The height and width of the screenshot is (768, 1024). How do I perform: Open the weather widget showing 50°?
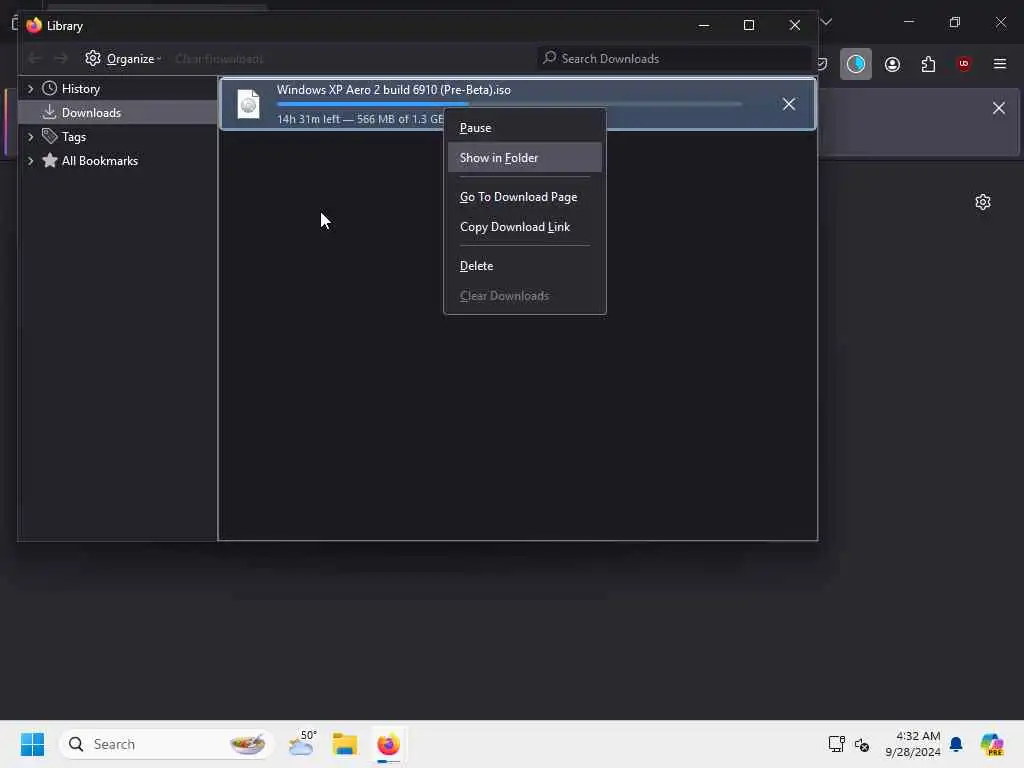pos(302,744)
